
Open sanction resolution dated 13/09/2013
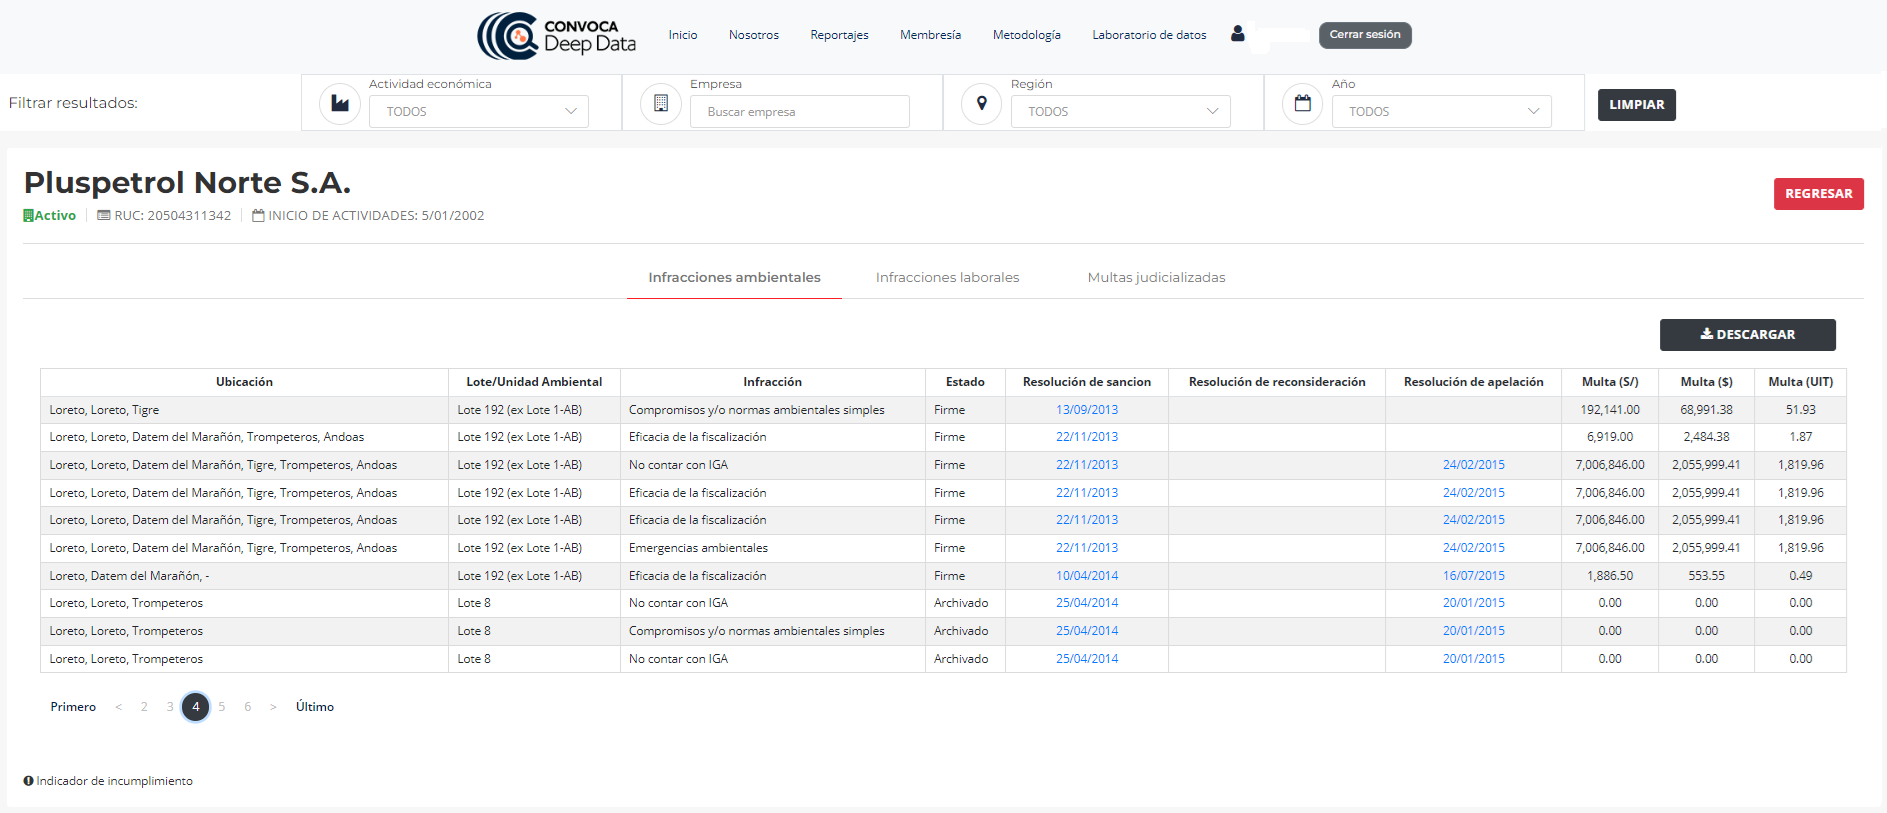[x=1087, y=410]
